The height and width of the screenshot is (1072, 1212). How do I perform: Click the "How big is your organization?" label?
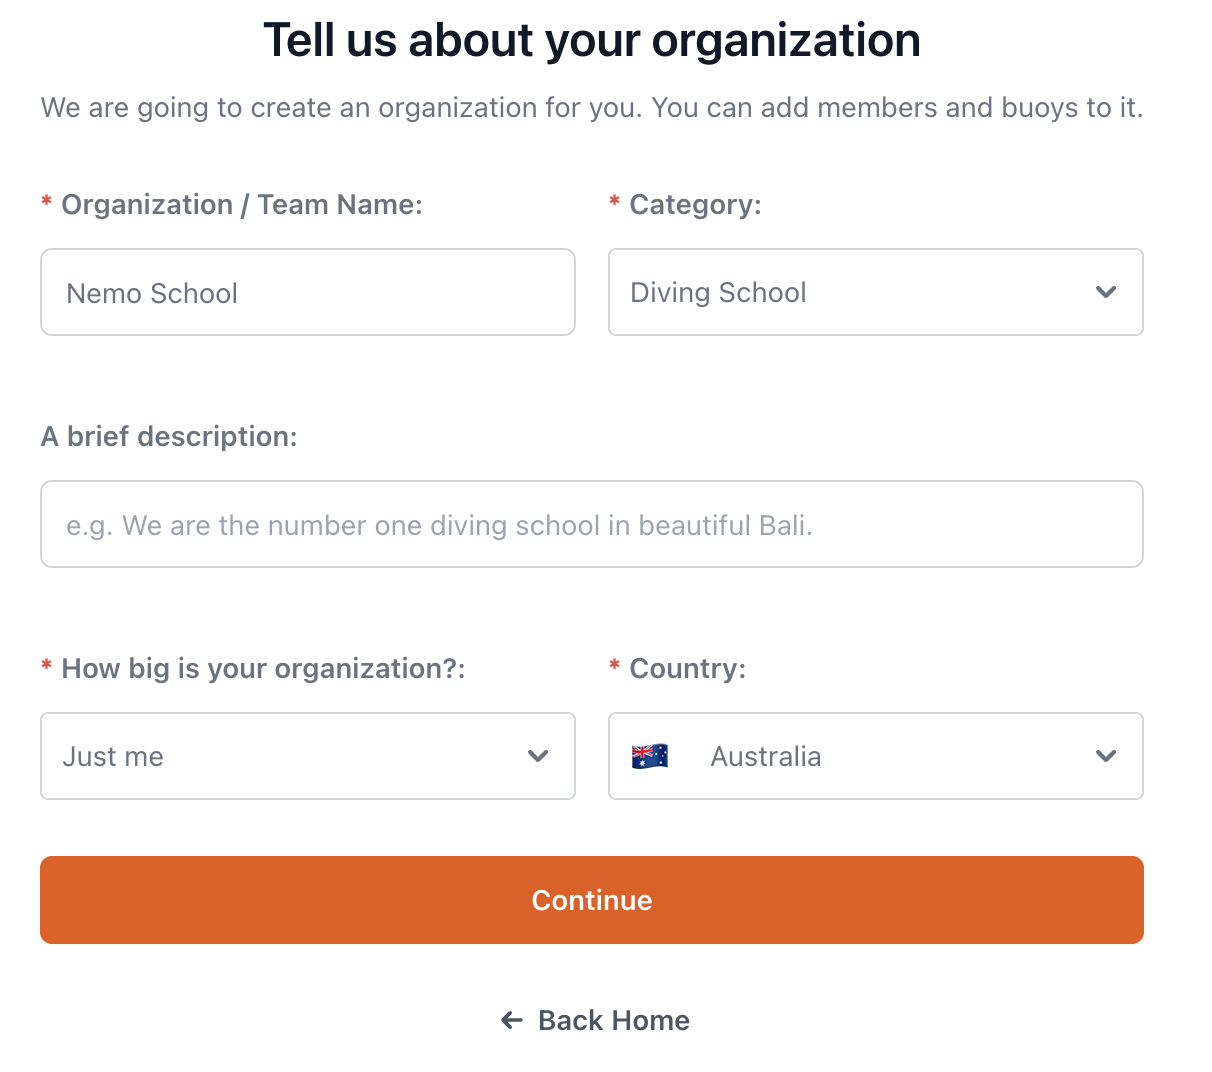(263, 669)
